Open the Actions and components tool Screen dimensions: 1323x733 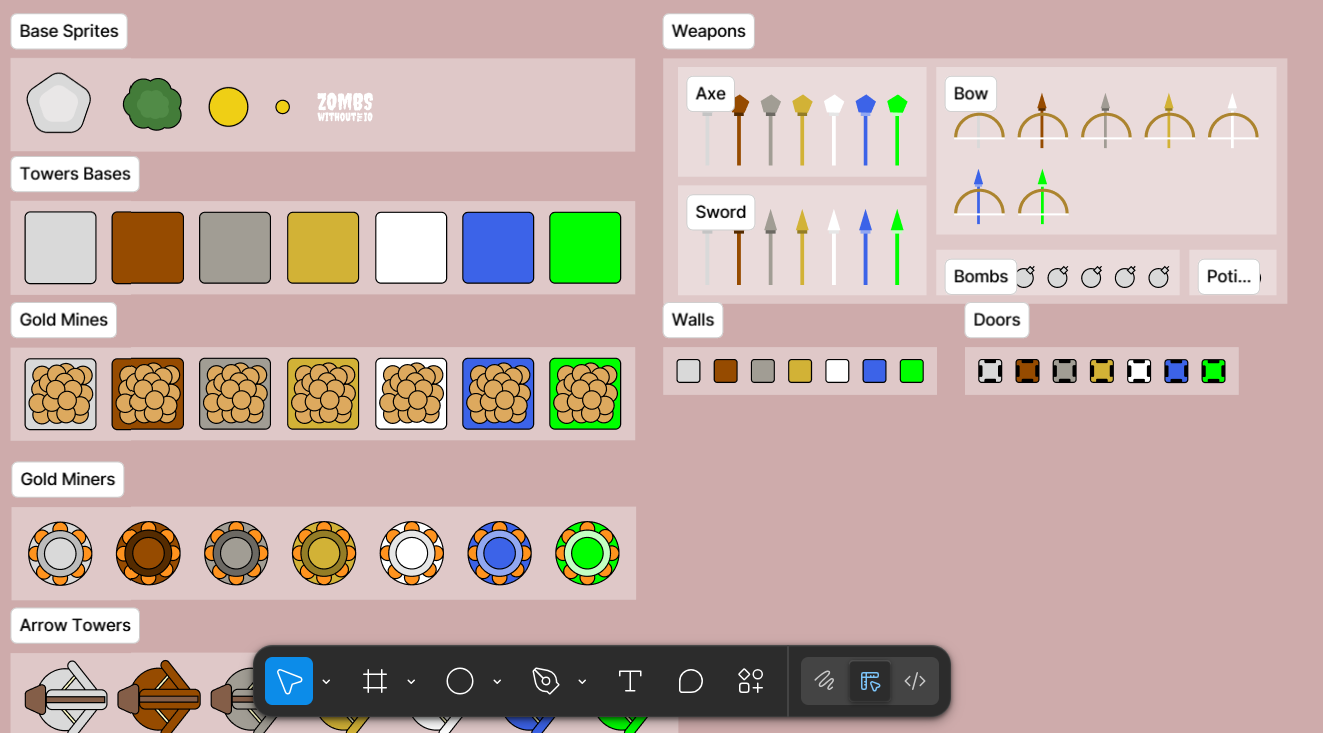pyautogui.click(x=751, y=681)
